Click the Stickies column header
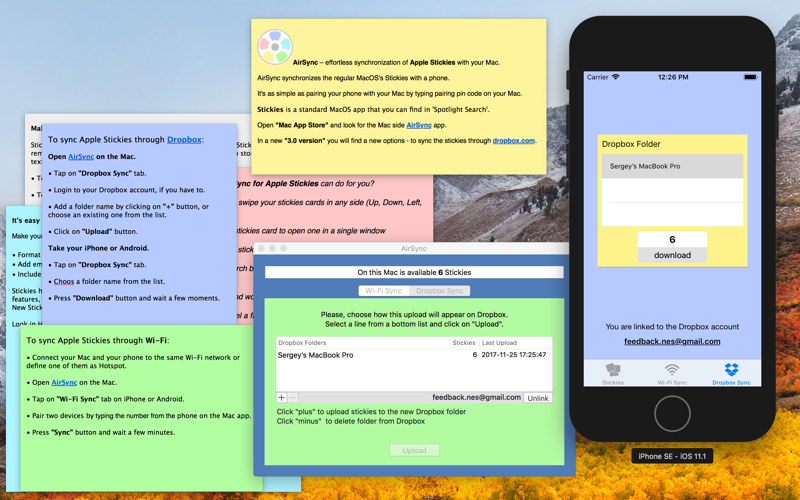This screenshot has width=800, height=500. [x=464, y=343]
